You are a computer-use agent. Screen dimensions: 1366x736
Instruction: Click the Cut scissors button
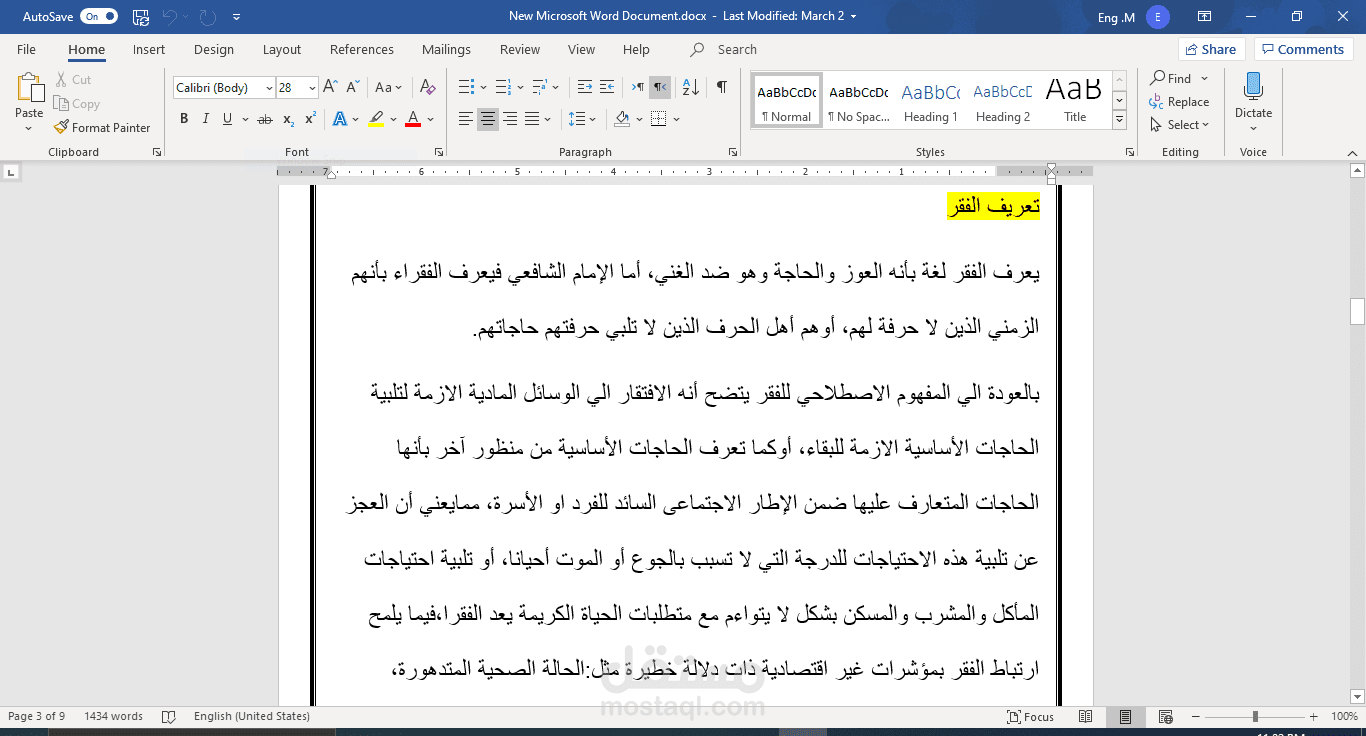[73, 80]
